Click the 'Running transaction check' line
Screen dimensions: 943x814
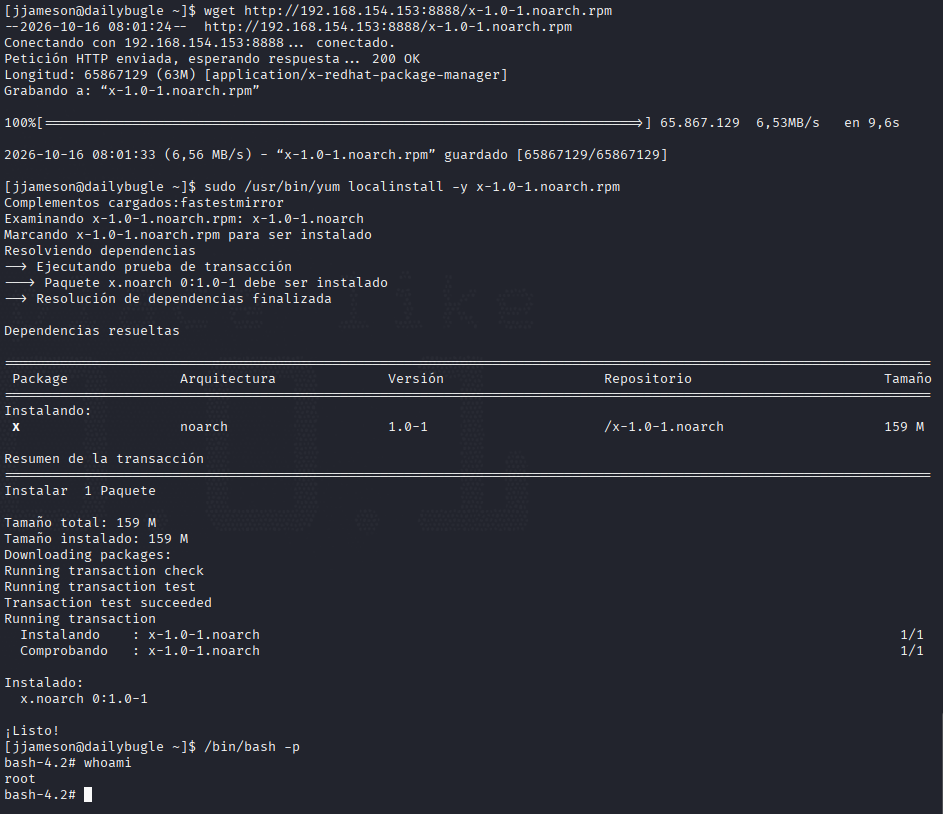[x=104, y=571]
